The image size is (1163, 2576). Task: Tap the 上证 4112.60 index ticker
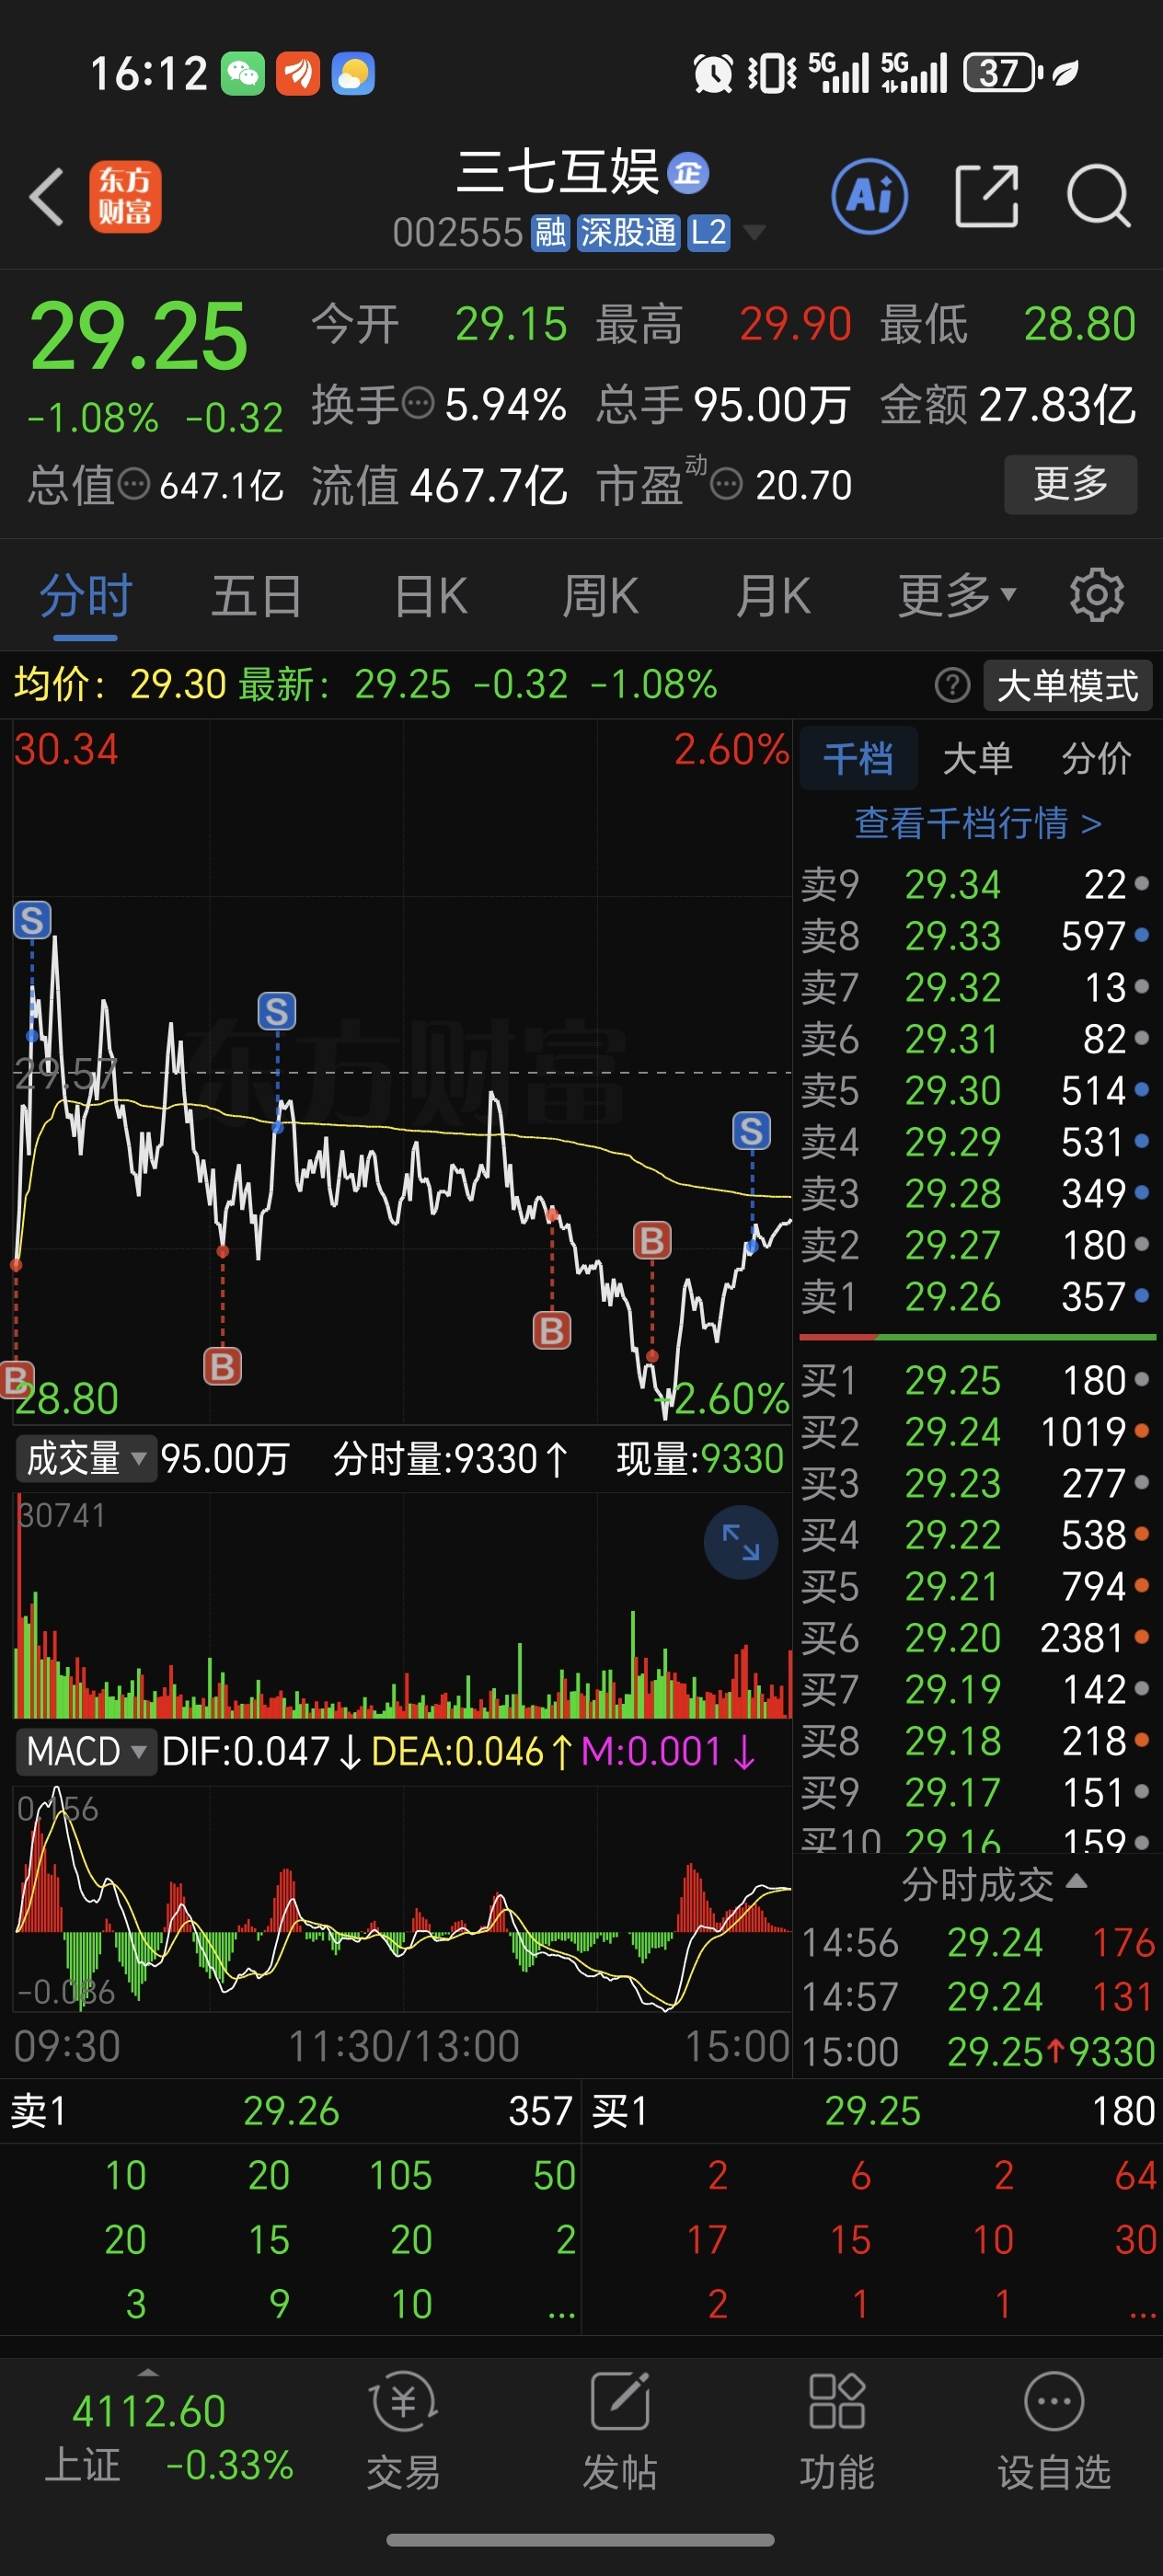click(168, 2438)
